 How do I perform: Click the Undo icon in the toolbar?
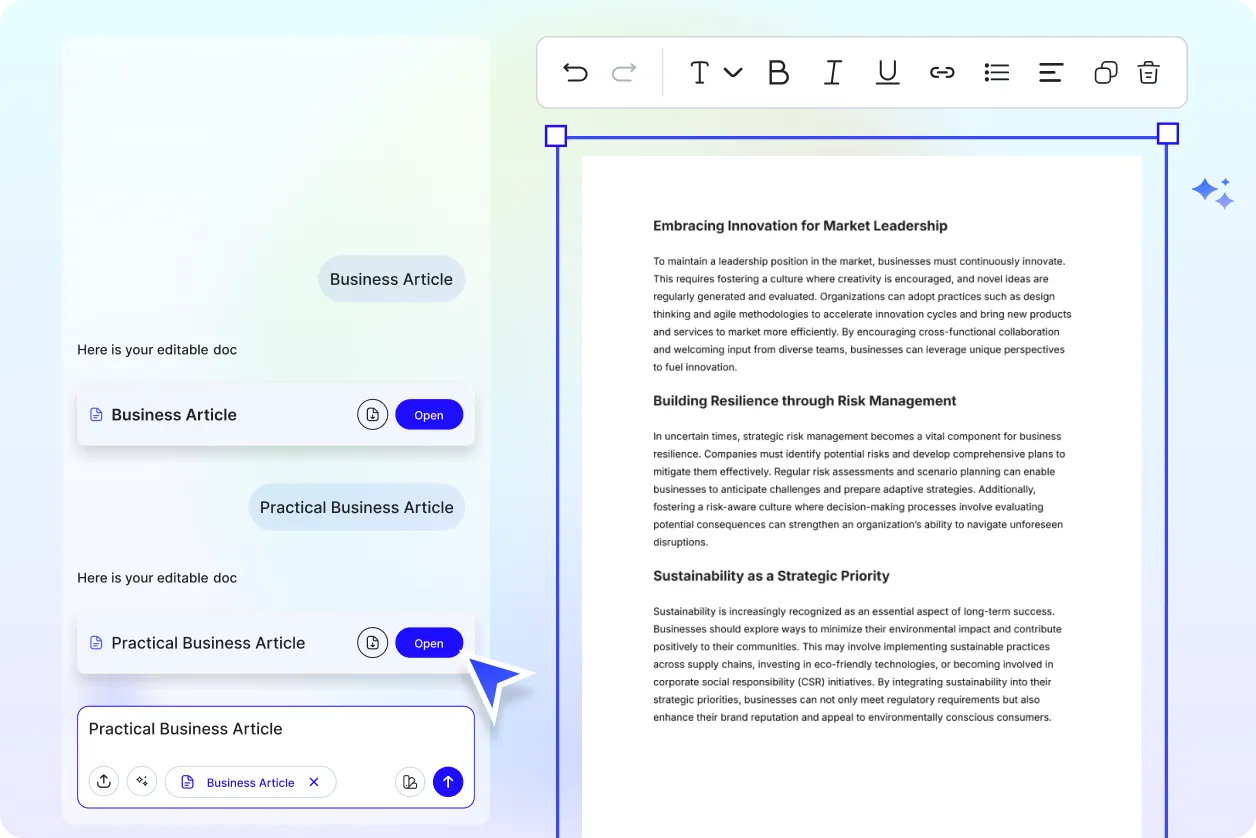tap(575, 72)
